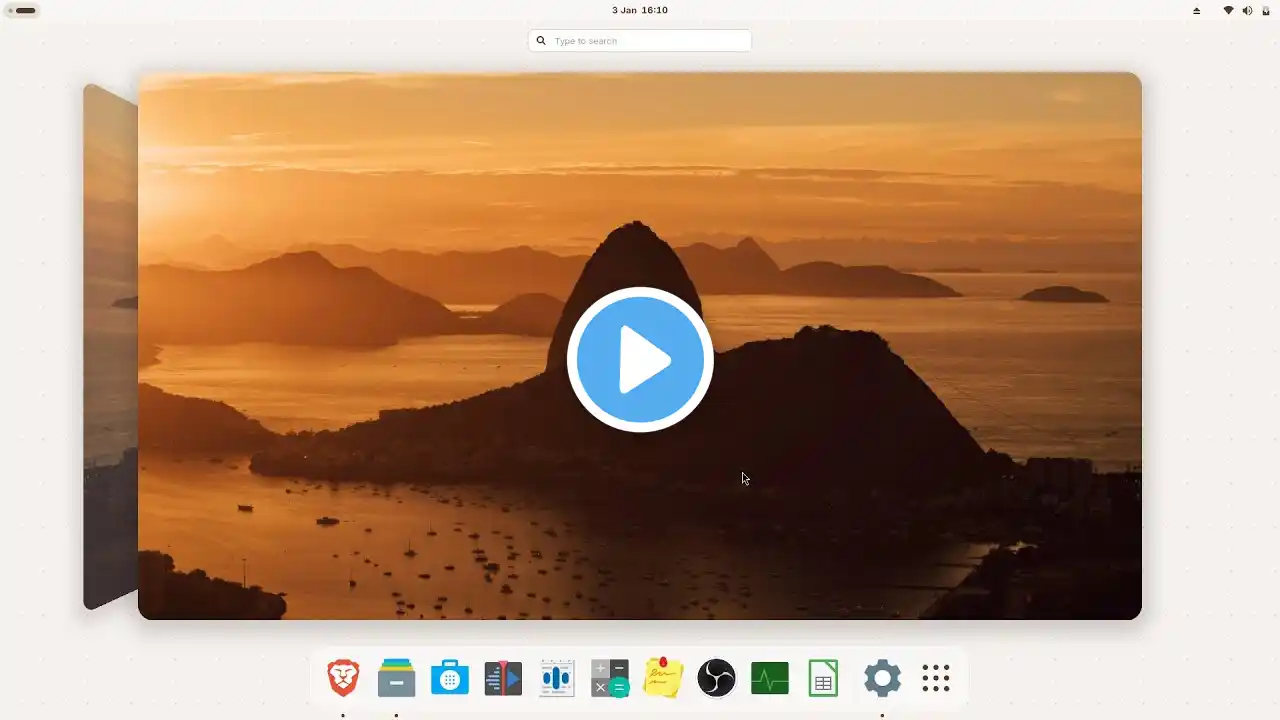This screenshot has height=720, width=1280.
Task: Click the Wi-Fi icon in the top bar
Action: point(1228,10)
